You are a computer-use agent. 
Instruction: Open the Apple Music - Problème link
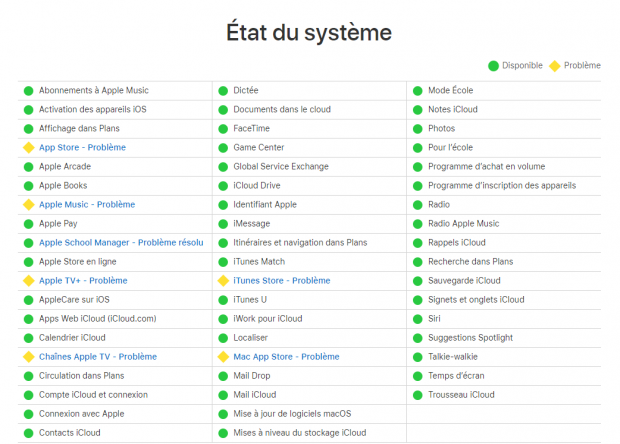[x=87, y=204]
